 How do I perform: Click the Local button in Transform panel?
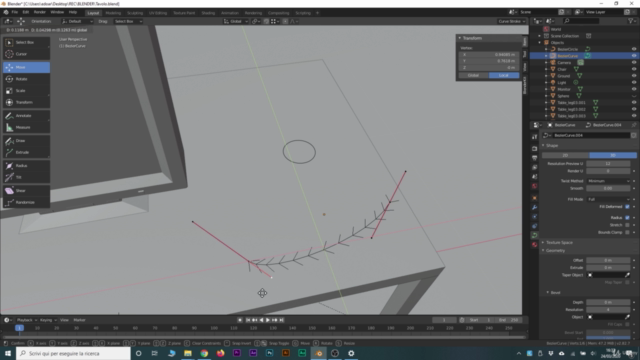click(x=504, y=76)
